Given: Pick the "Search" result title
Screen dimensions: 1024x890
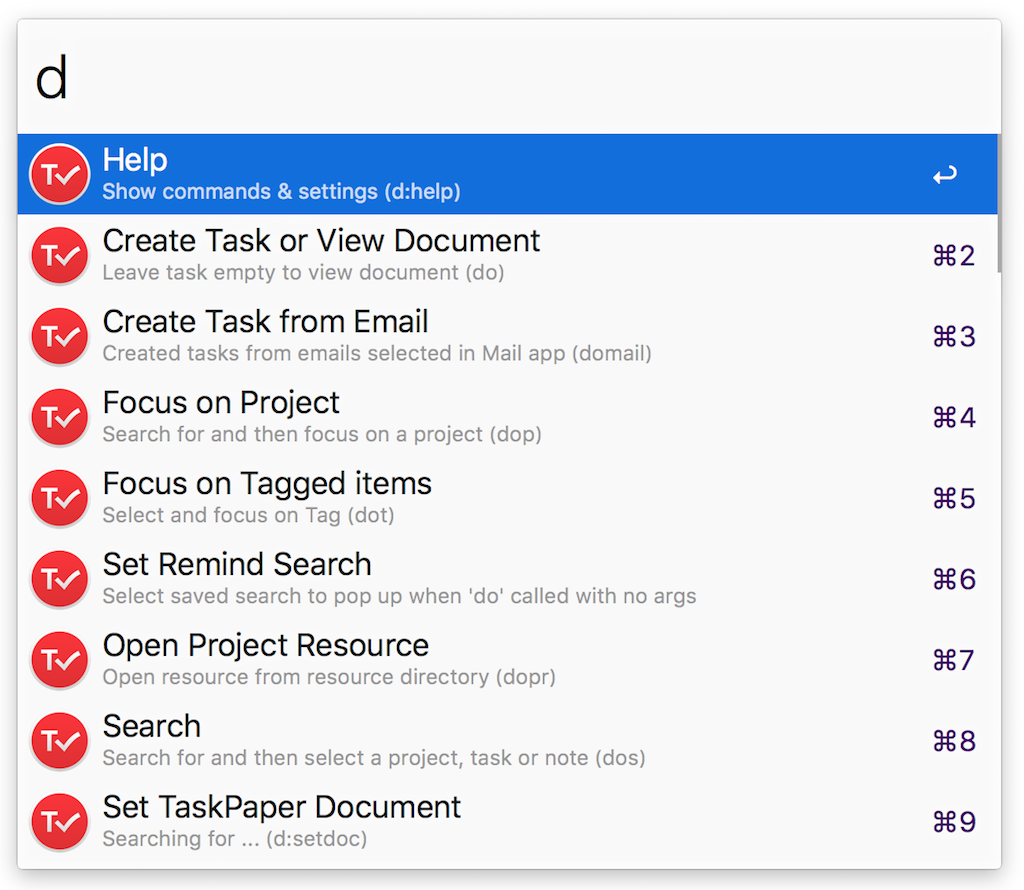Looking at the screenshot, I should tap(152, 727).
